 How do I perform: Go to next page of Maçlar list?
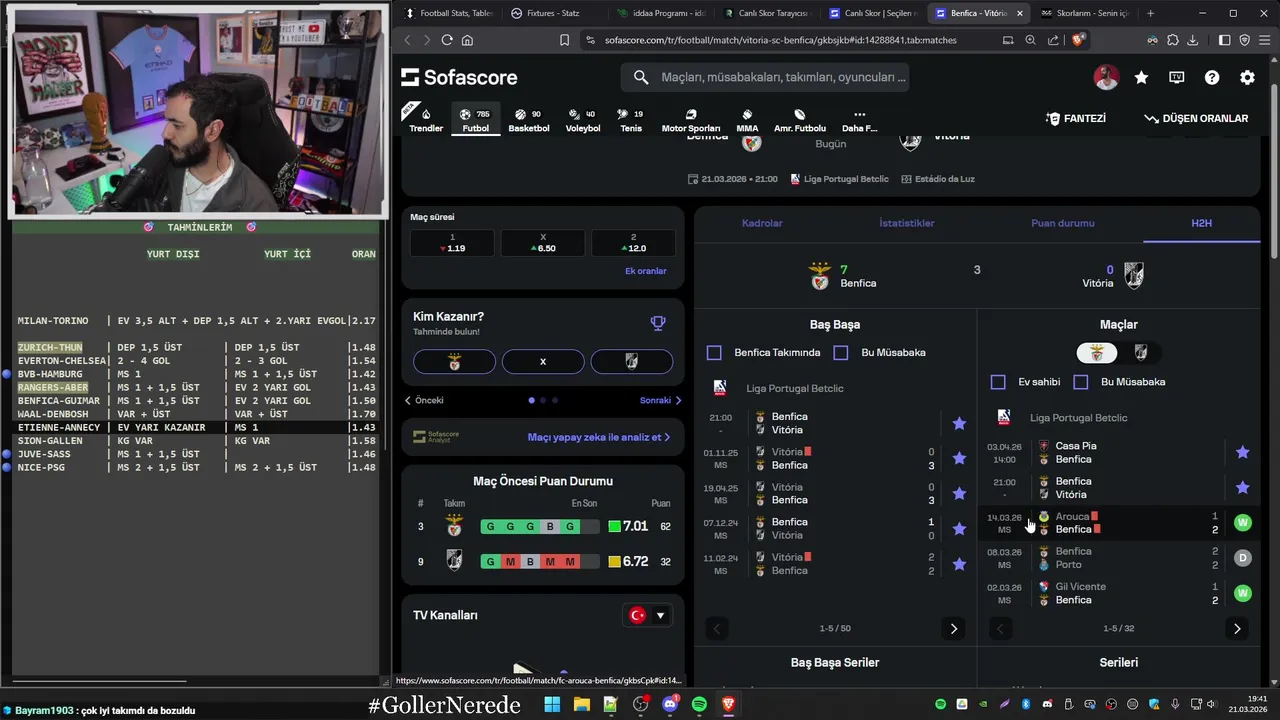[x=1237, y=629]
